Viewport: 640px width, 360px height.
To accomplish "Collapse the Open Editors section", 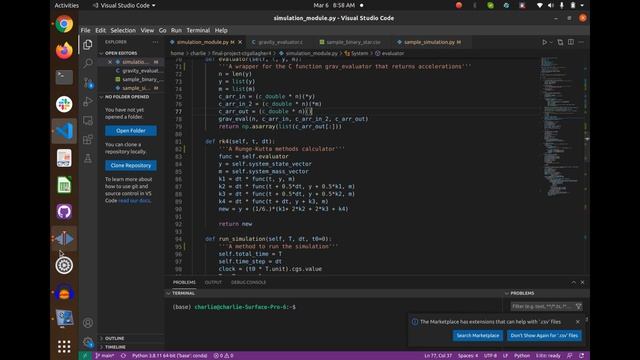I will point(121,53).
